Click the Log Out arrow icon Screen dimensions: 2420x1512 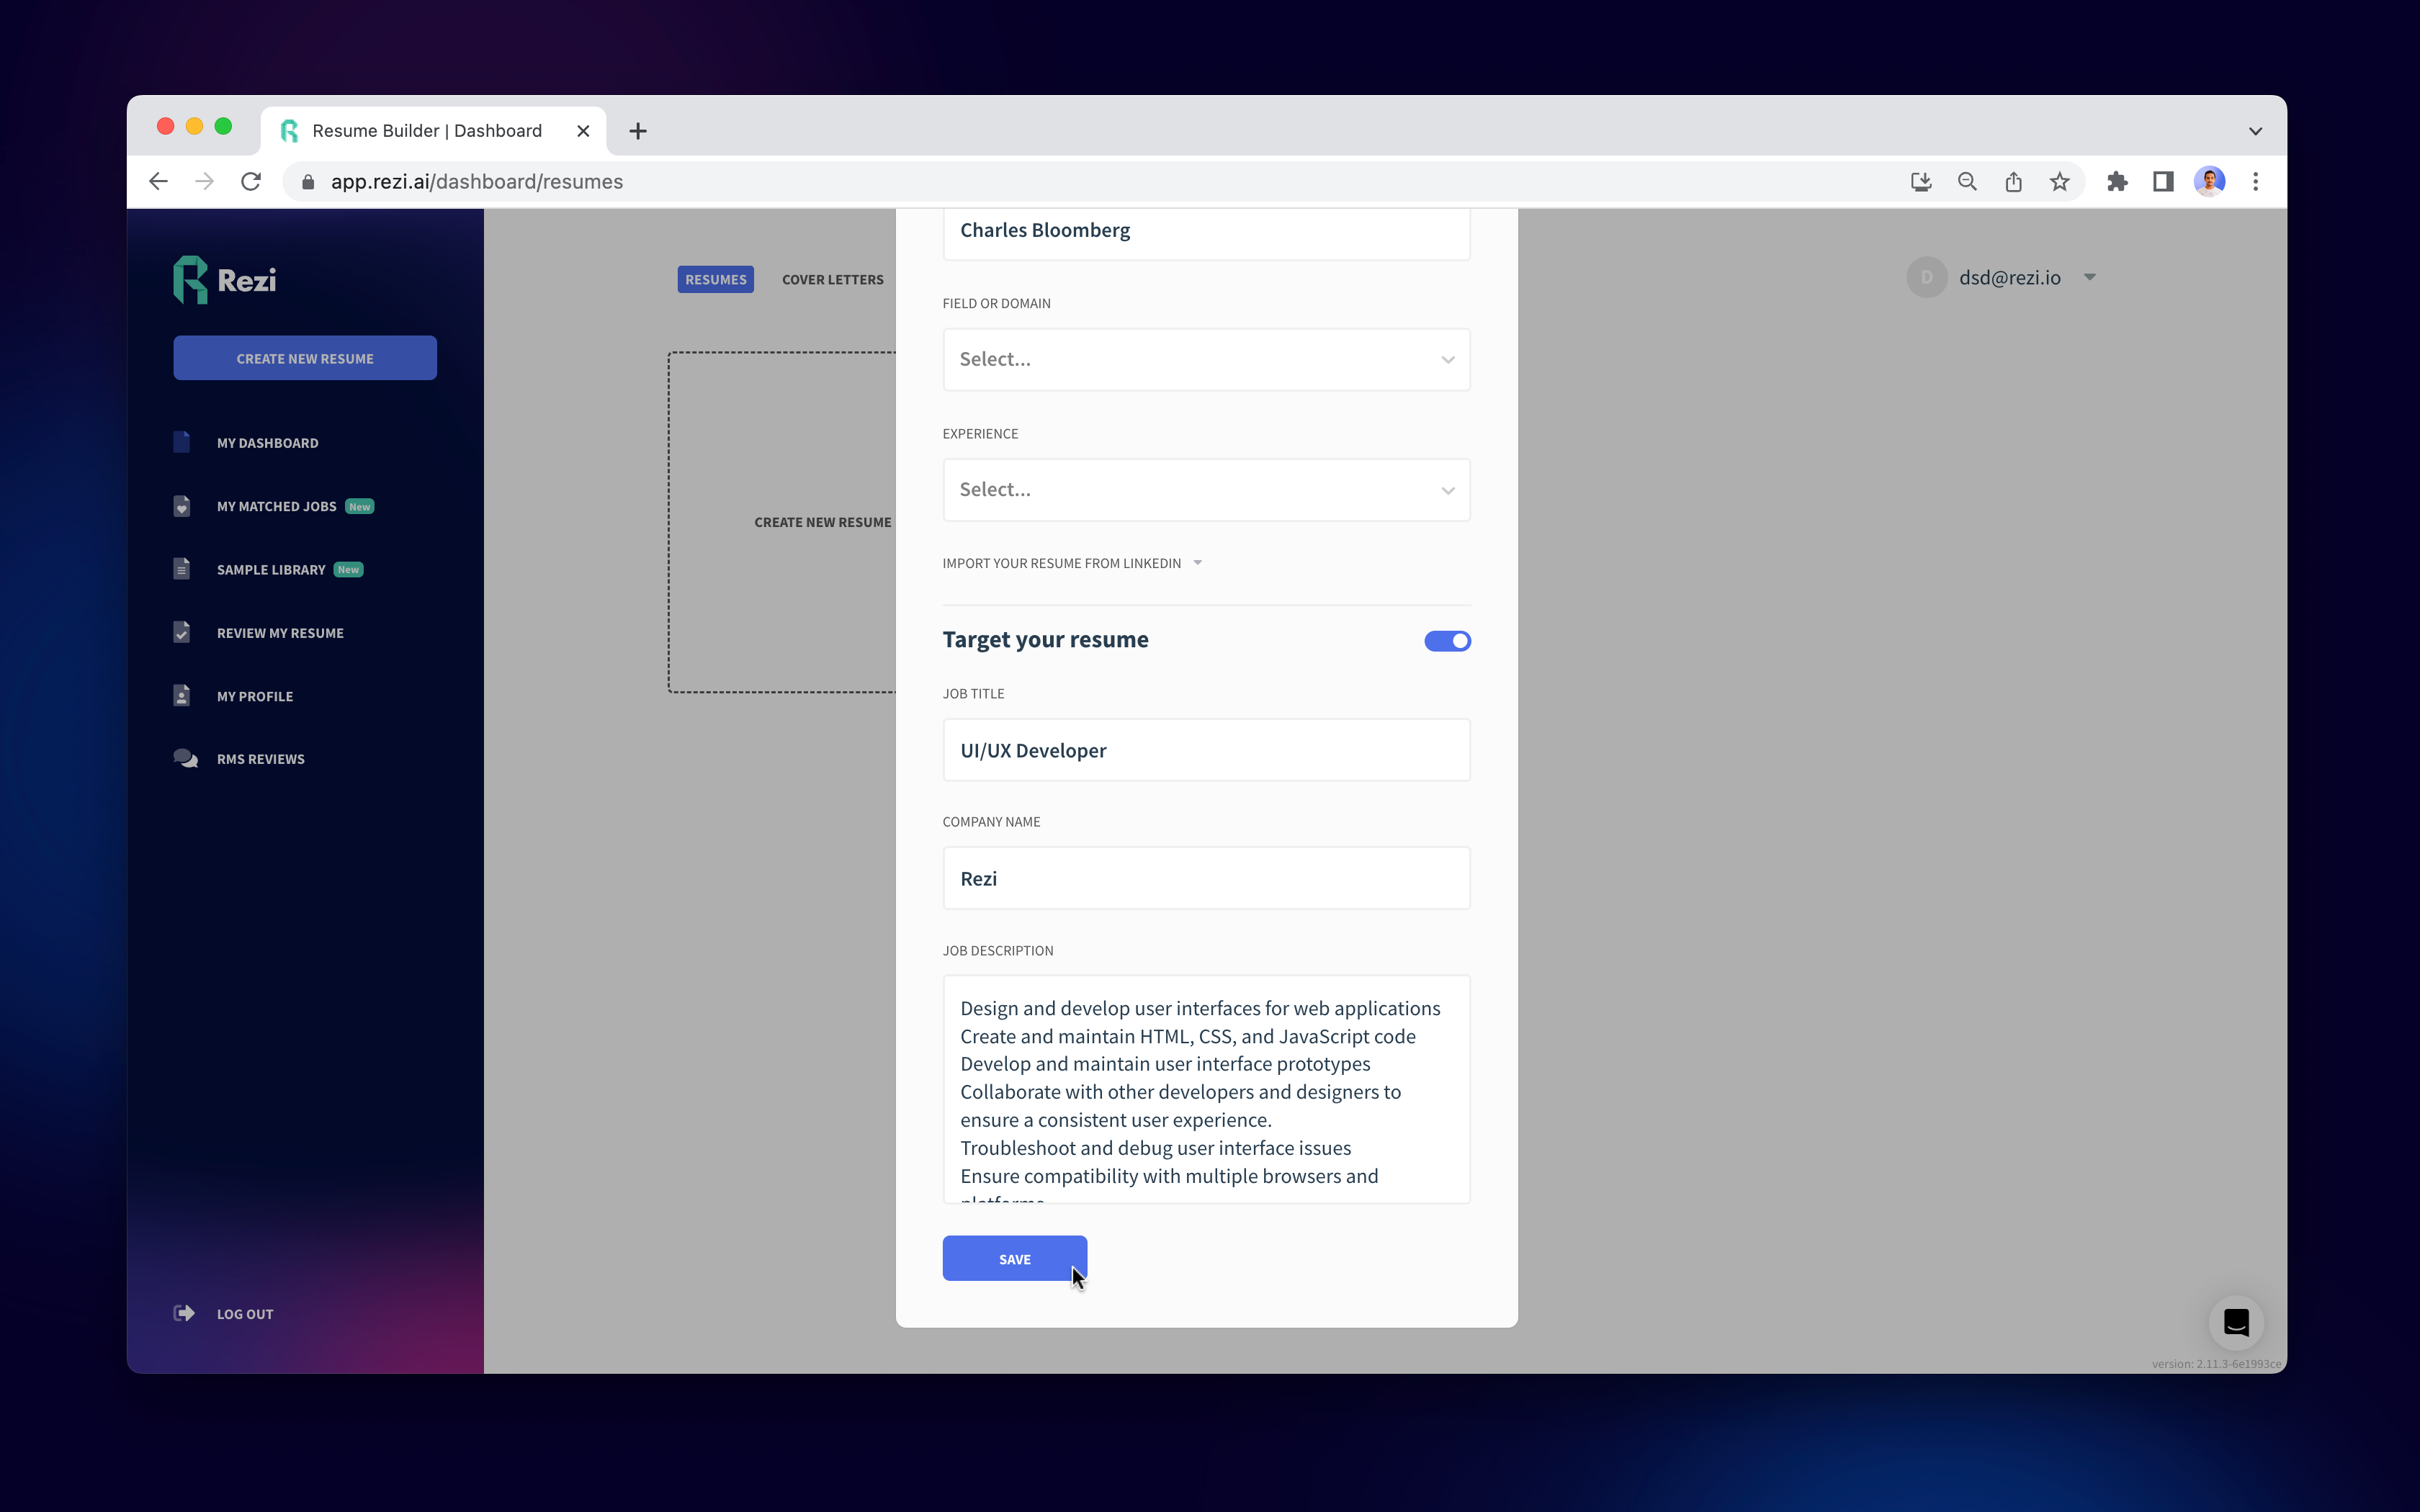pyautogui.click(x=184, y=1313)
